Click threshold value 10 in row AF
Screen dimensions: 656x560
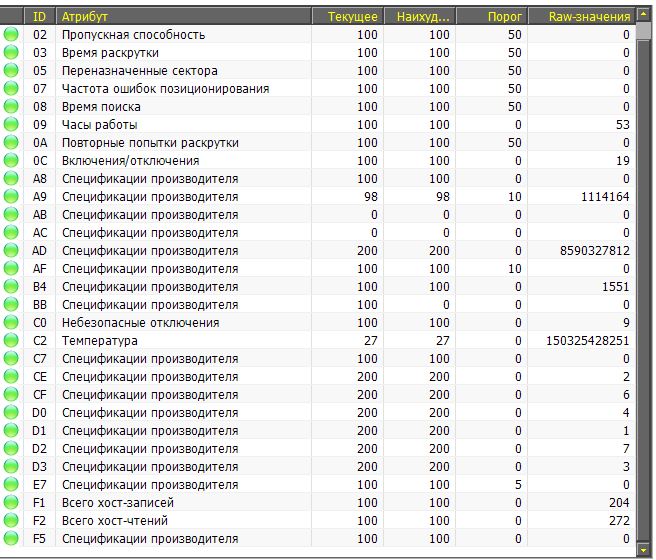(x=515, y=268)
